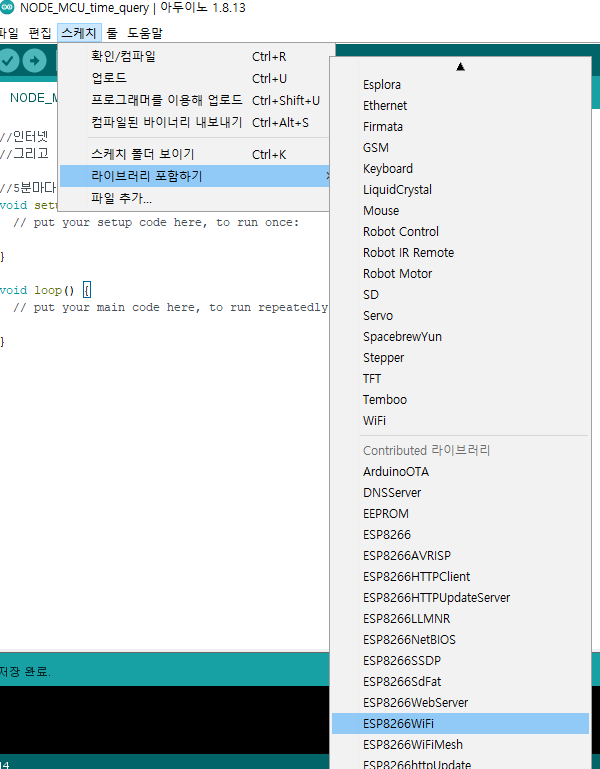
Task: Include the ESP8266 library
Action: [x=460, y=535]
